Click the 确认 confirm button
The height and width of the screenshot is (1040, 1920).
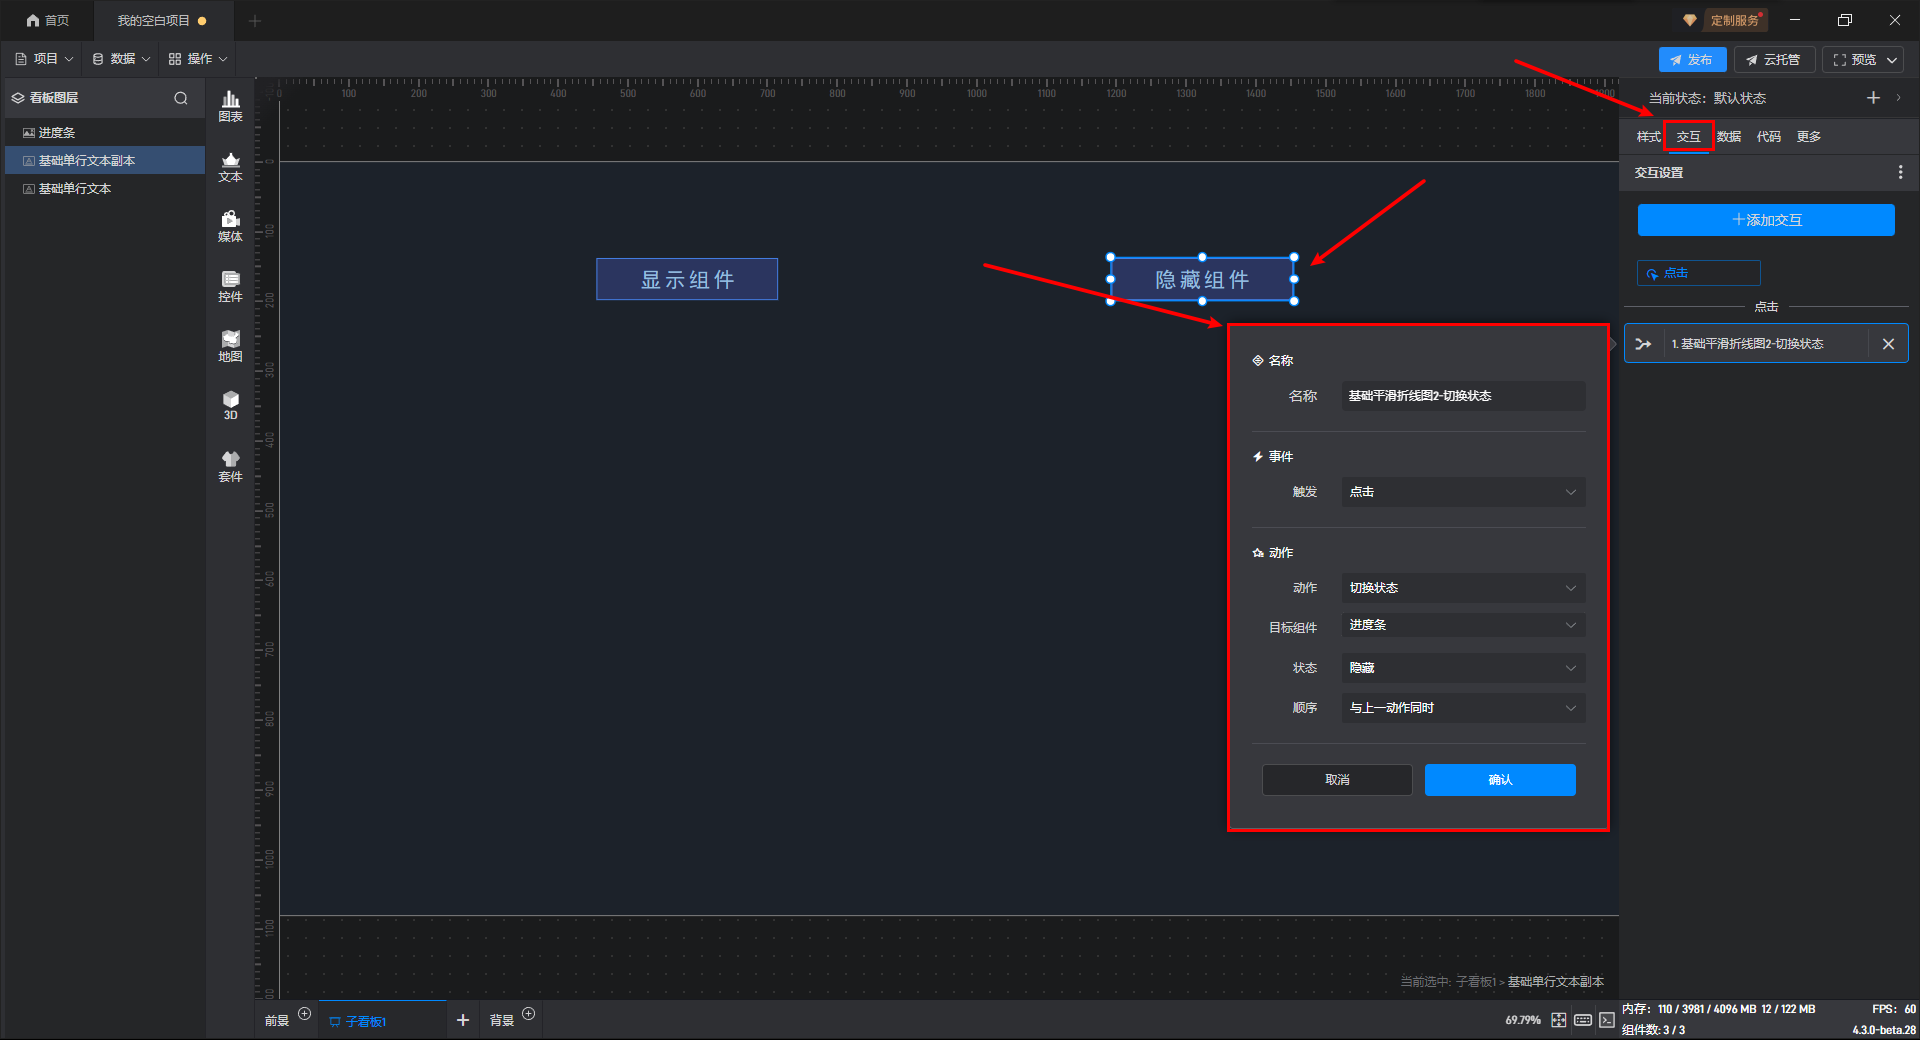pos(1499,780)
